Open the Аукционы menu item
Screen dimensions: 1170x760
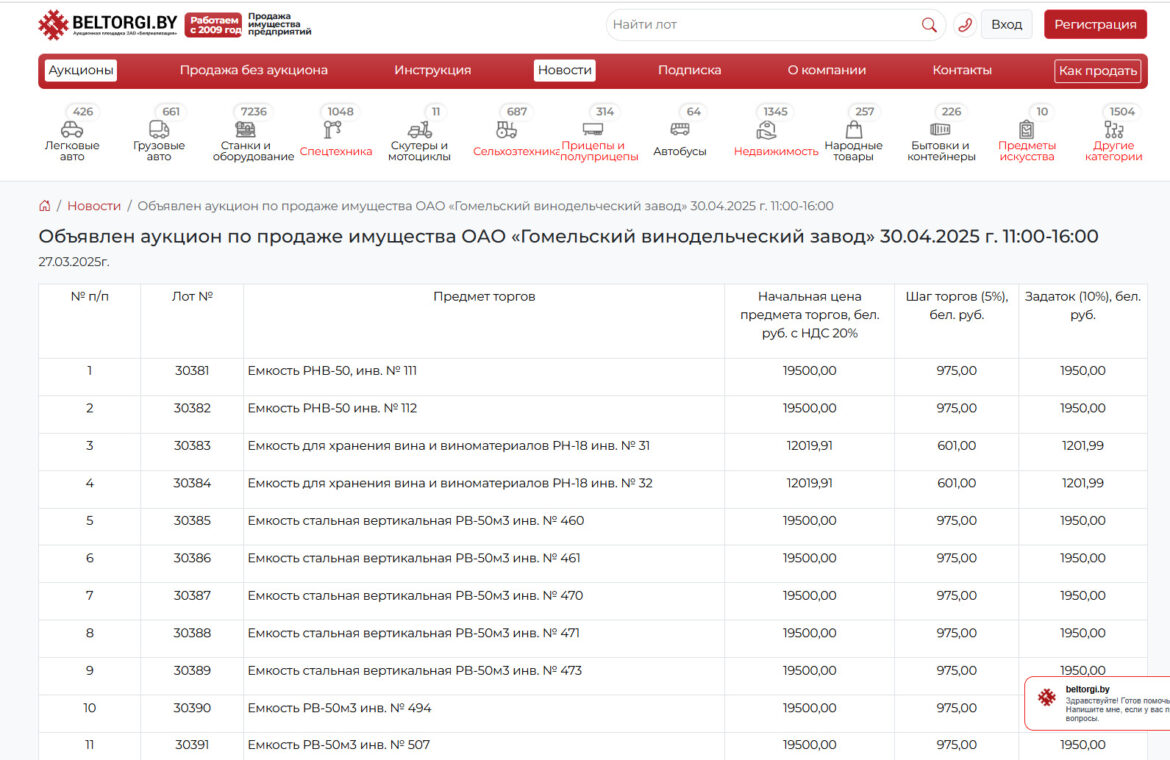[x=81, y=70]
